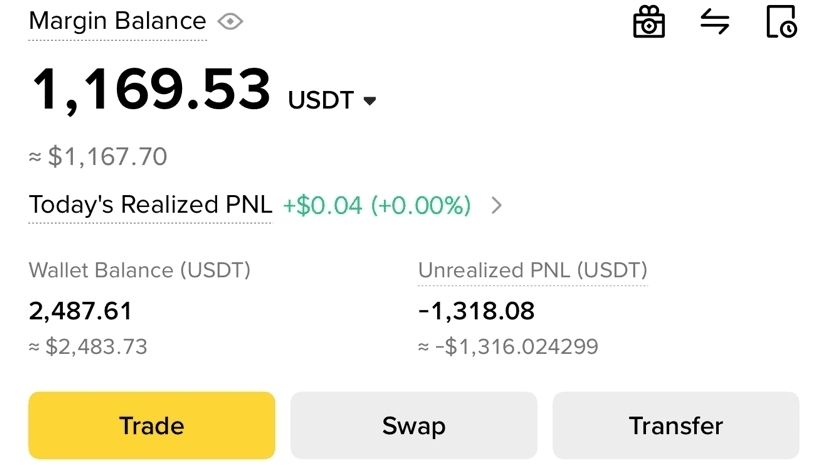Image resolution: width=828 pixels, height=465 pixels.
Task: Hide balance using the eye icon
Action: tap(230, 22)
